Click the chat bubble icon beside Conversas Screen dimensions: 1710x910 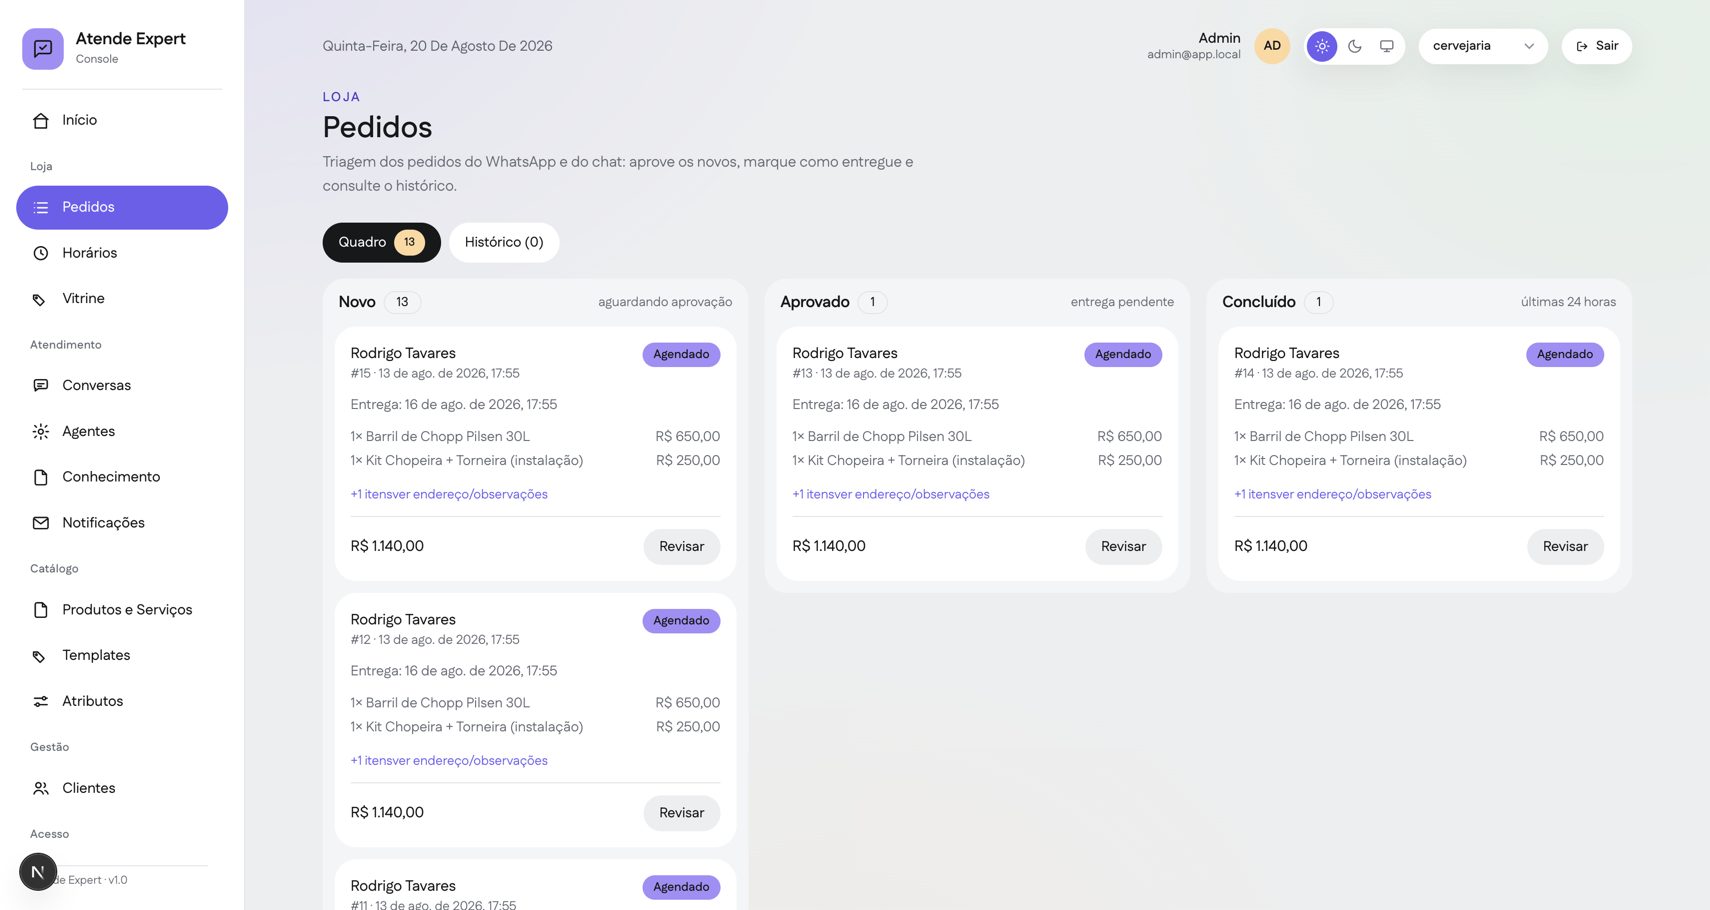pos(41,386)
